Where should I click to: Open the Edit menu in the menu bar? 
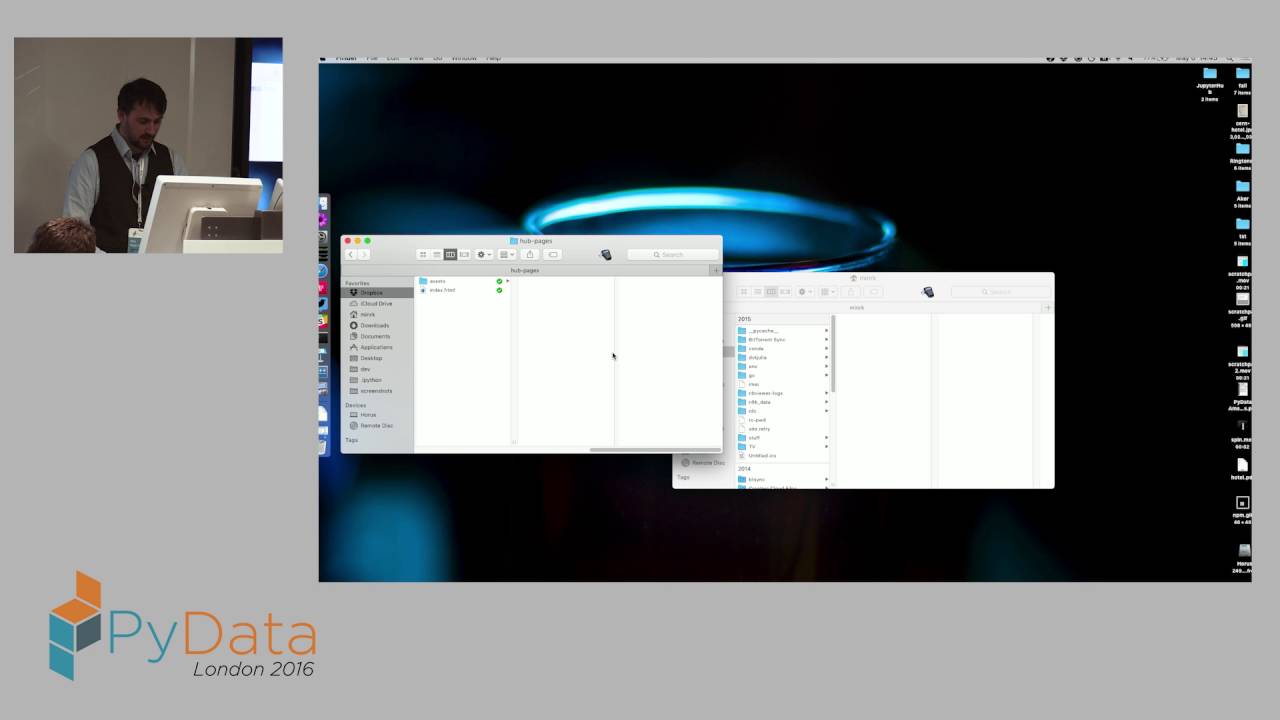coord(393,59)
